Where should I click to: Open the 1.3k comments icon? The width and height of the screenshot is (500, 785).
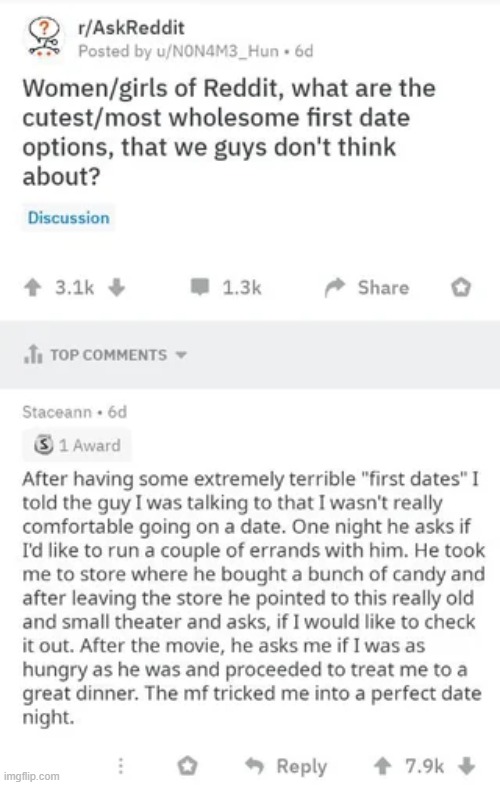(200, 287)
